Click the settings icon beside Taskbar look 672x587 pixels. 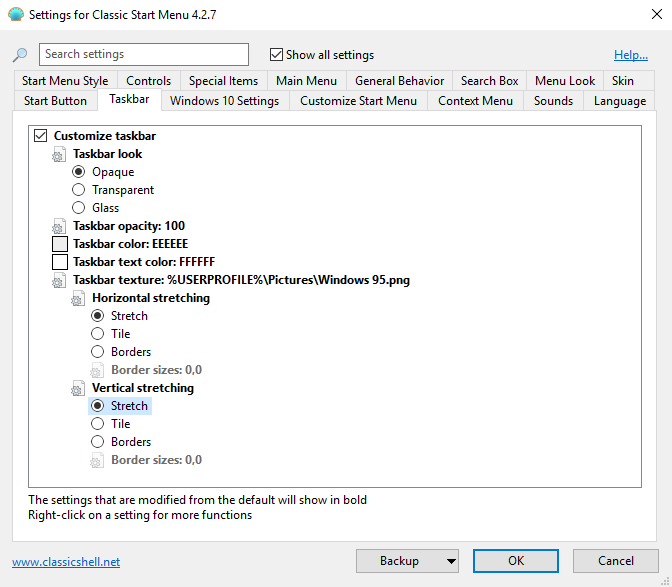click(59, 154)
